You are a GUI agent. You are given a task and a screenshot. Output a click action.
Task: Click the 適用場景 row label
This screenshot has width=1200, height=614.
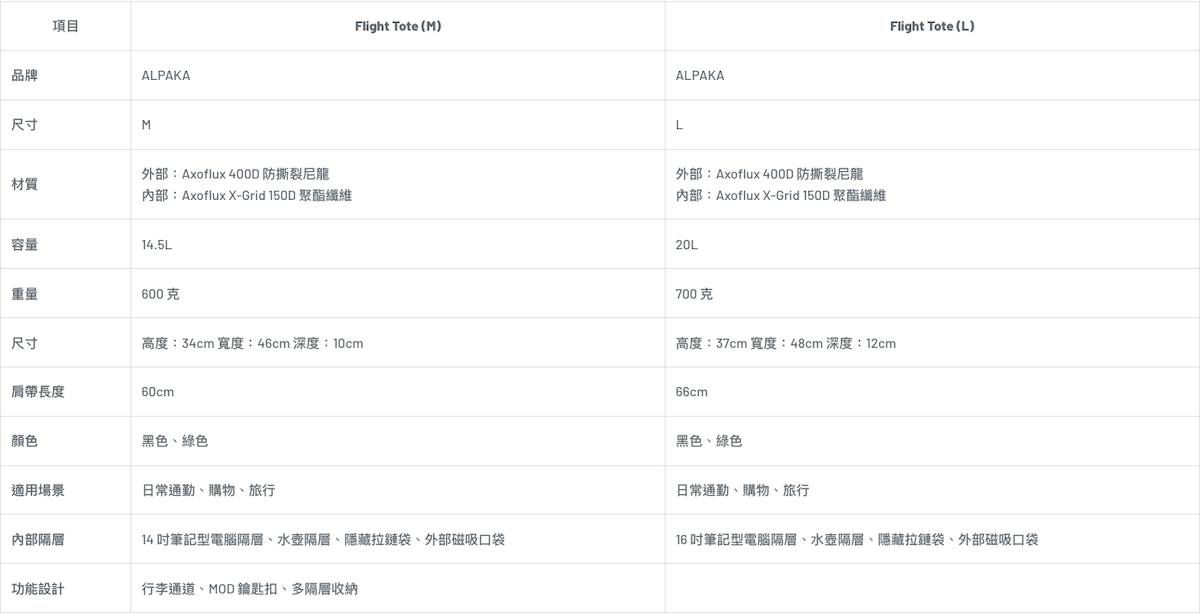[x=38, y=490]
